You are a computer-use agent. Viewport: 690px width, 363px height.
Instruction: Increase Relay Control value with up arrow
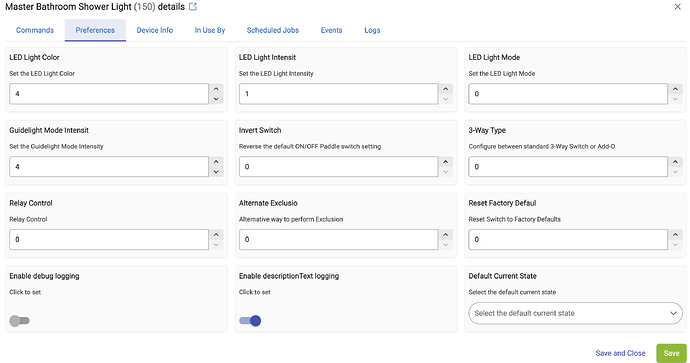pos(216,235)
